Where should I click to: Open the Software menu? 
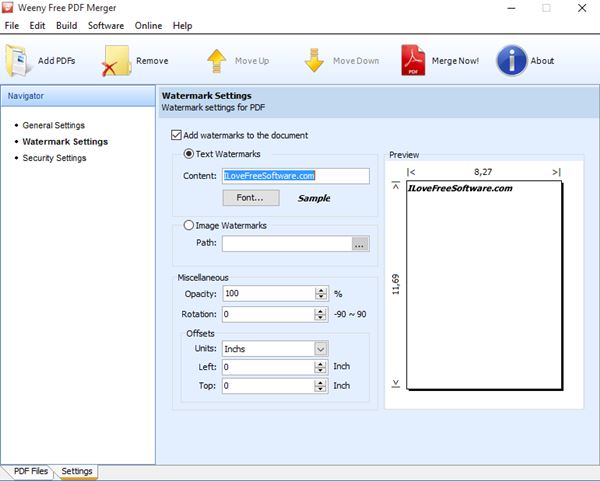click(x=107, y=25)
